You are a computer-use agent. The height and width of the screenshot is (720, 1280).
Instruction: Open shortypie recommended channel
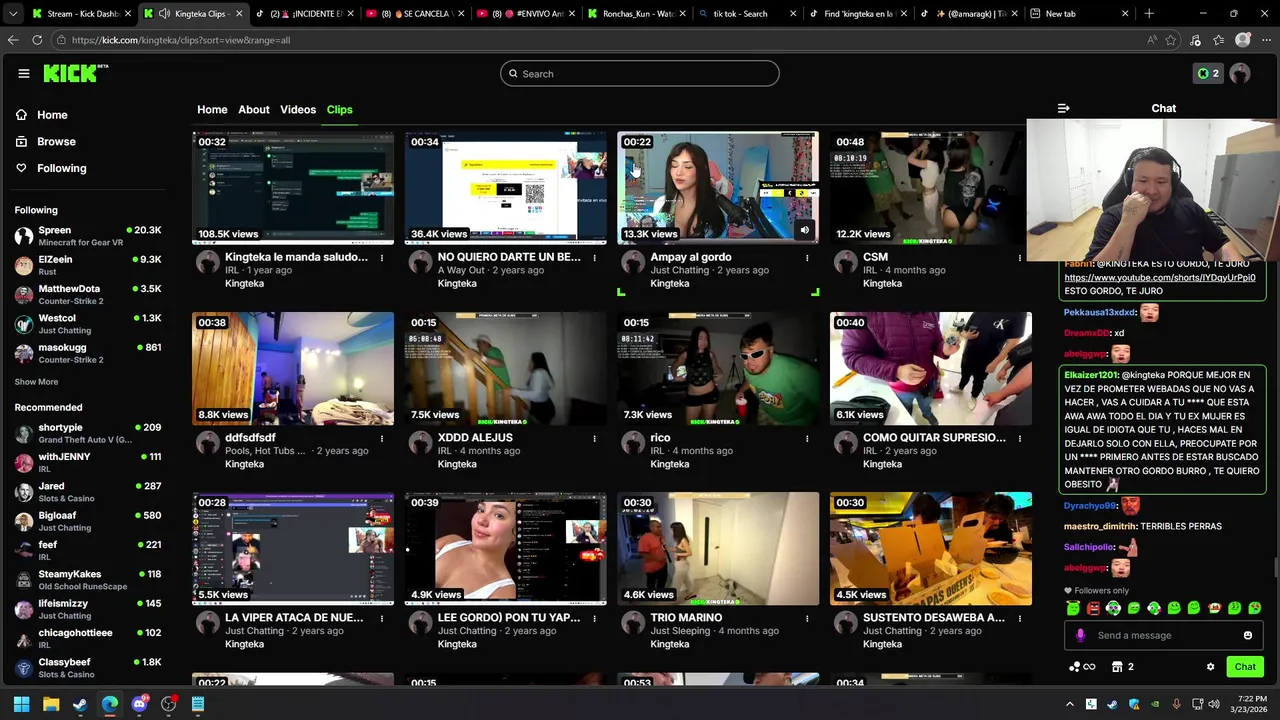(88, 433)
